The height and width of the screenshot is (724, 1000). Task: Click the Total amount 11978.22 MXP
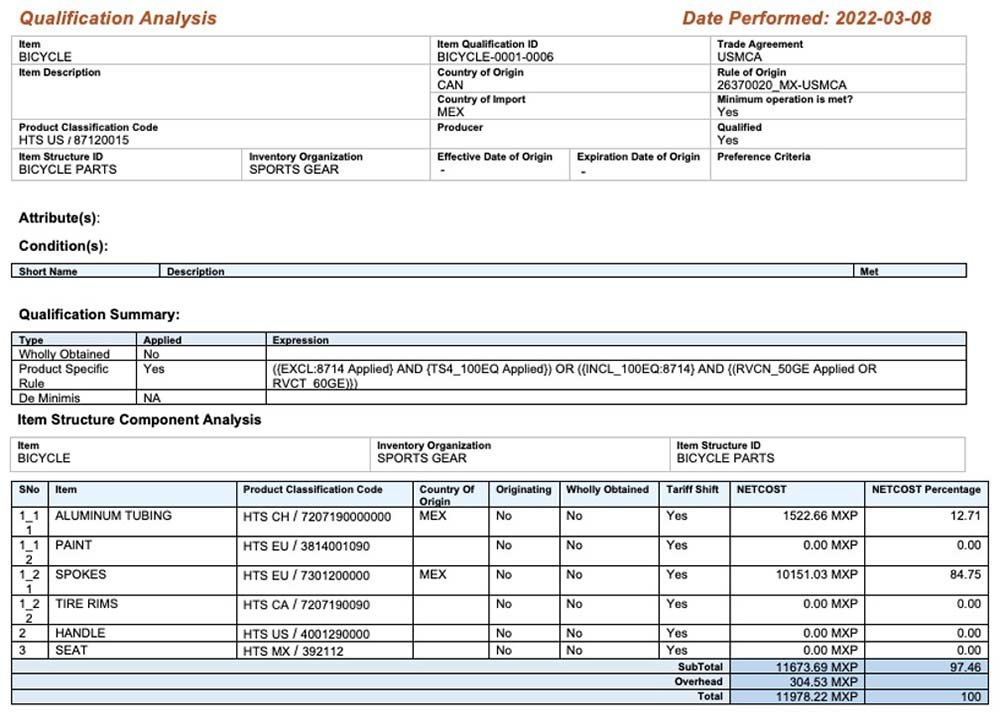pyautogui.click(x=819, y=697)
